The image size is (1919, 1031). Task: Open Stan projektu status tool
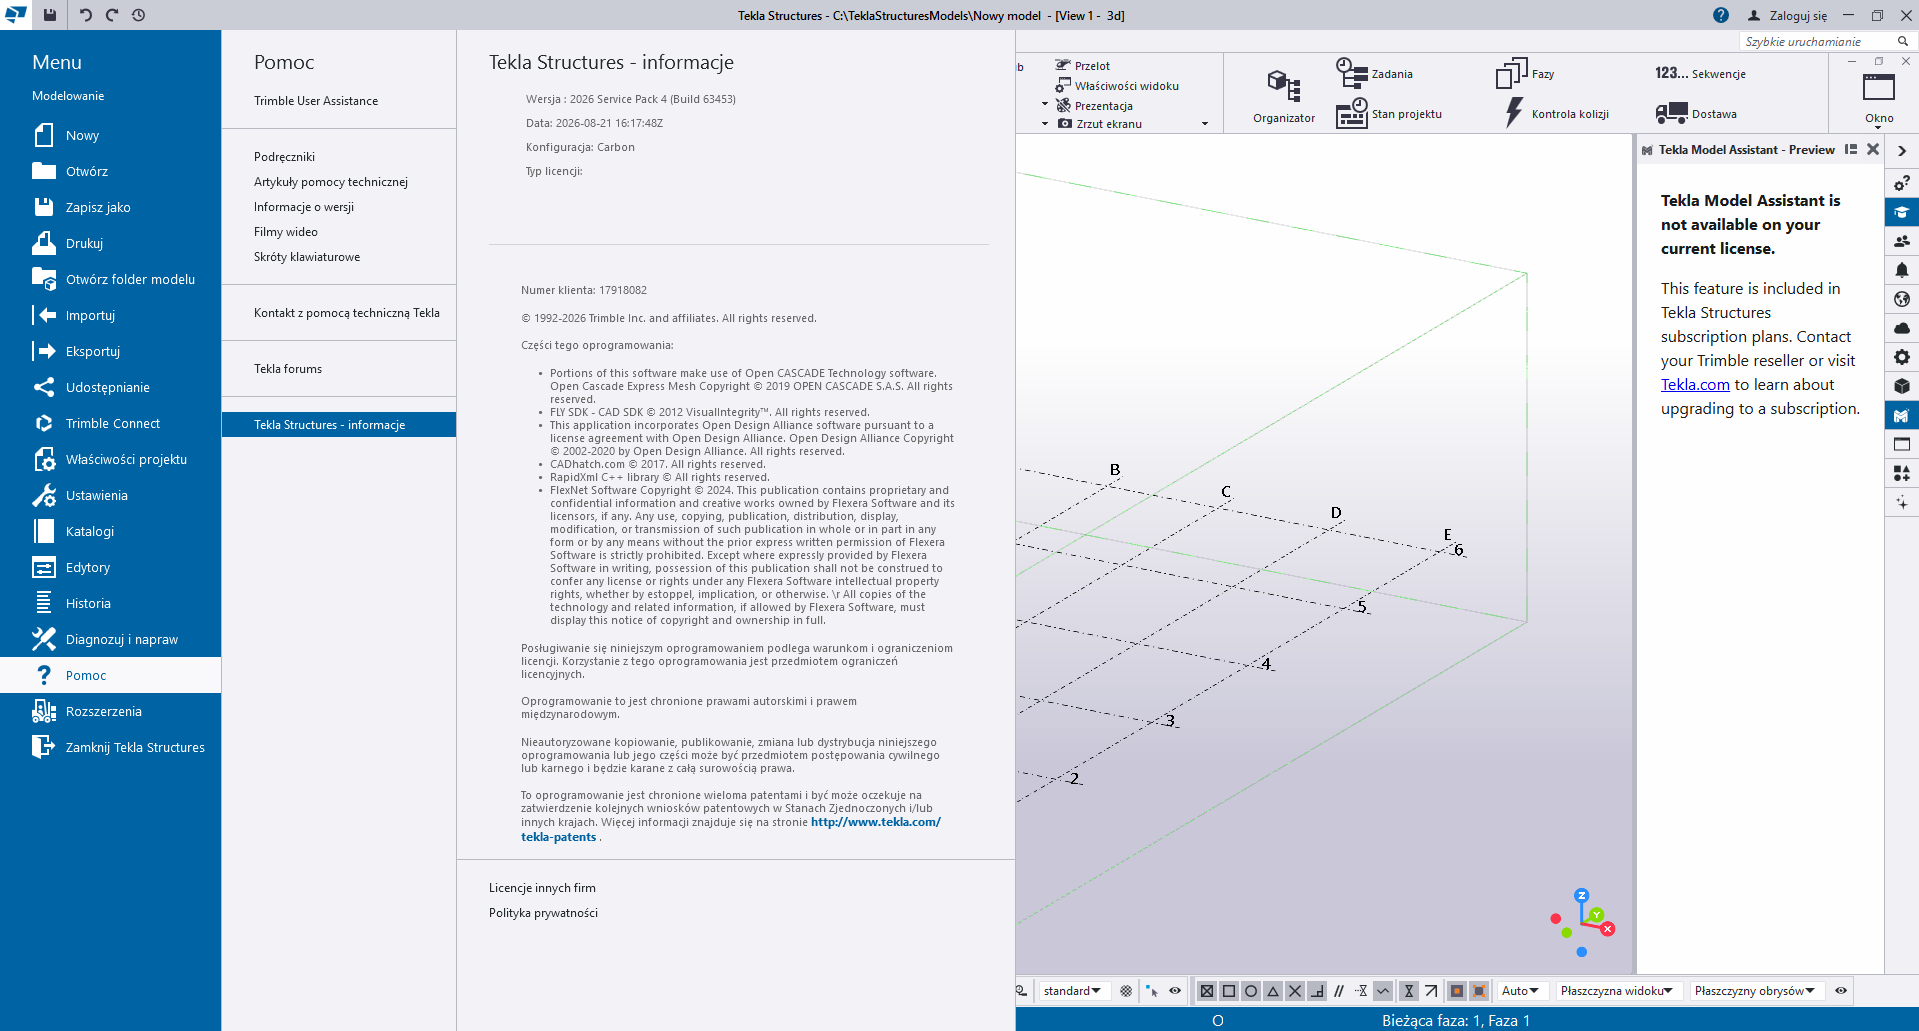click(1389, 113)
